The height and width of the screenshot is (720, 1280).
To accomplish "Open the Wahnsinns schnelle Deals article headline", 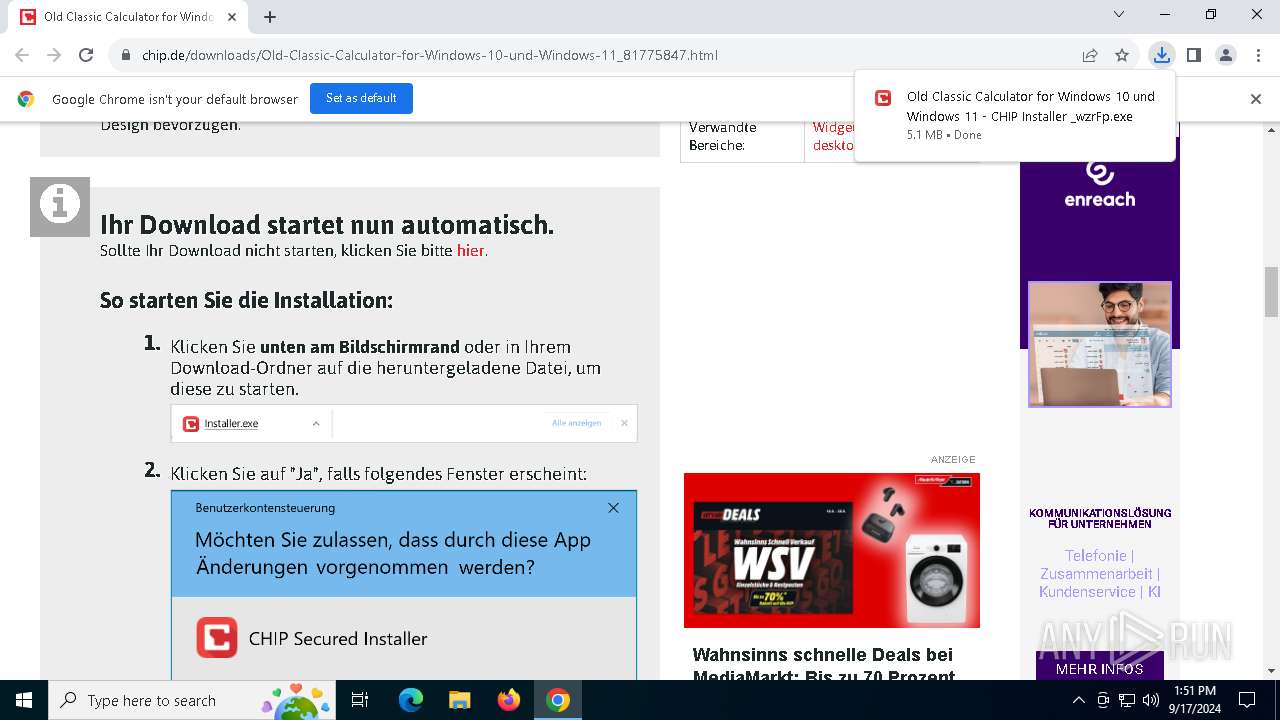I will [x=823, y=665].
